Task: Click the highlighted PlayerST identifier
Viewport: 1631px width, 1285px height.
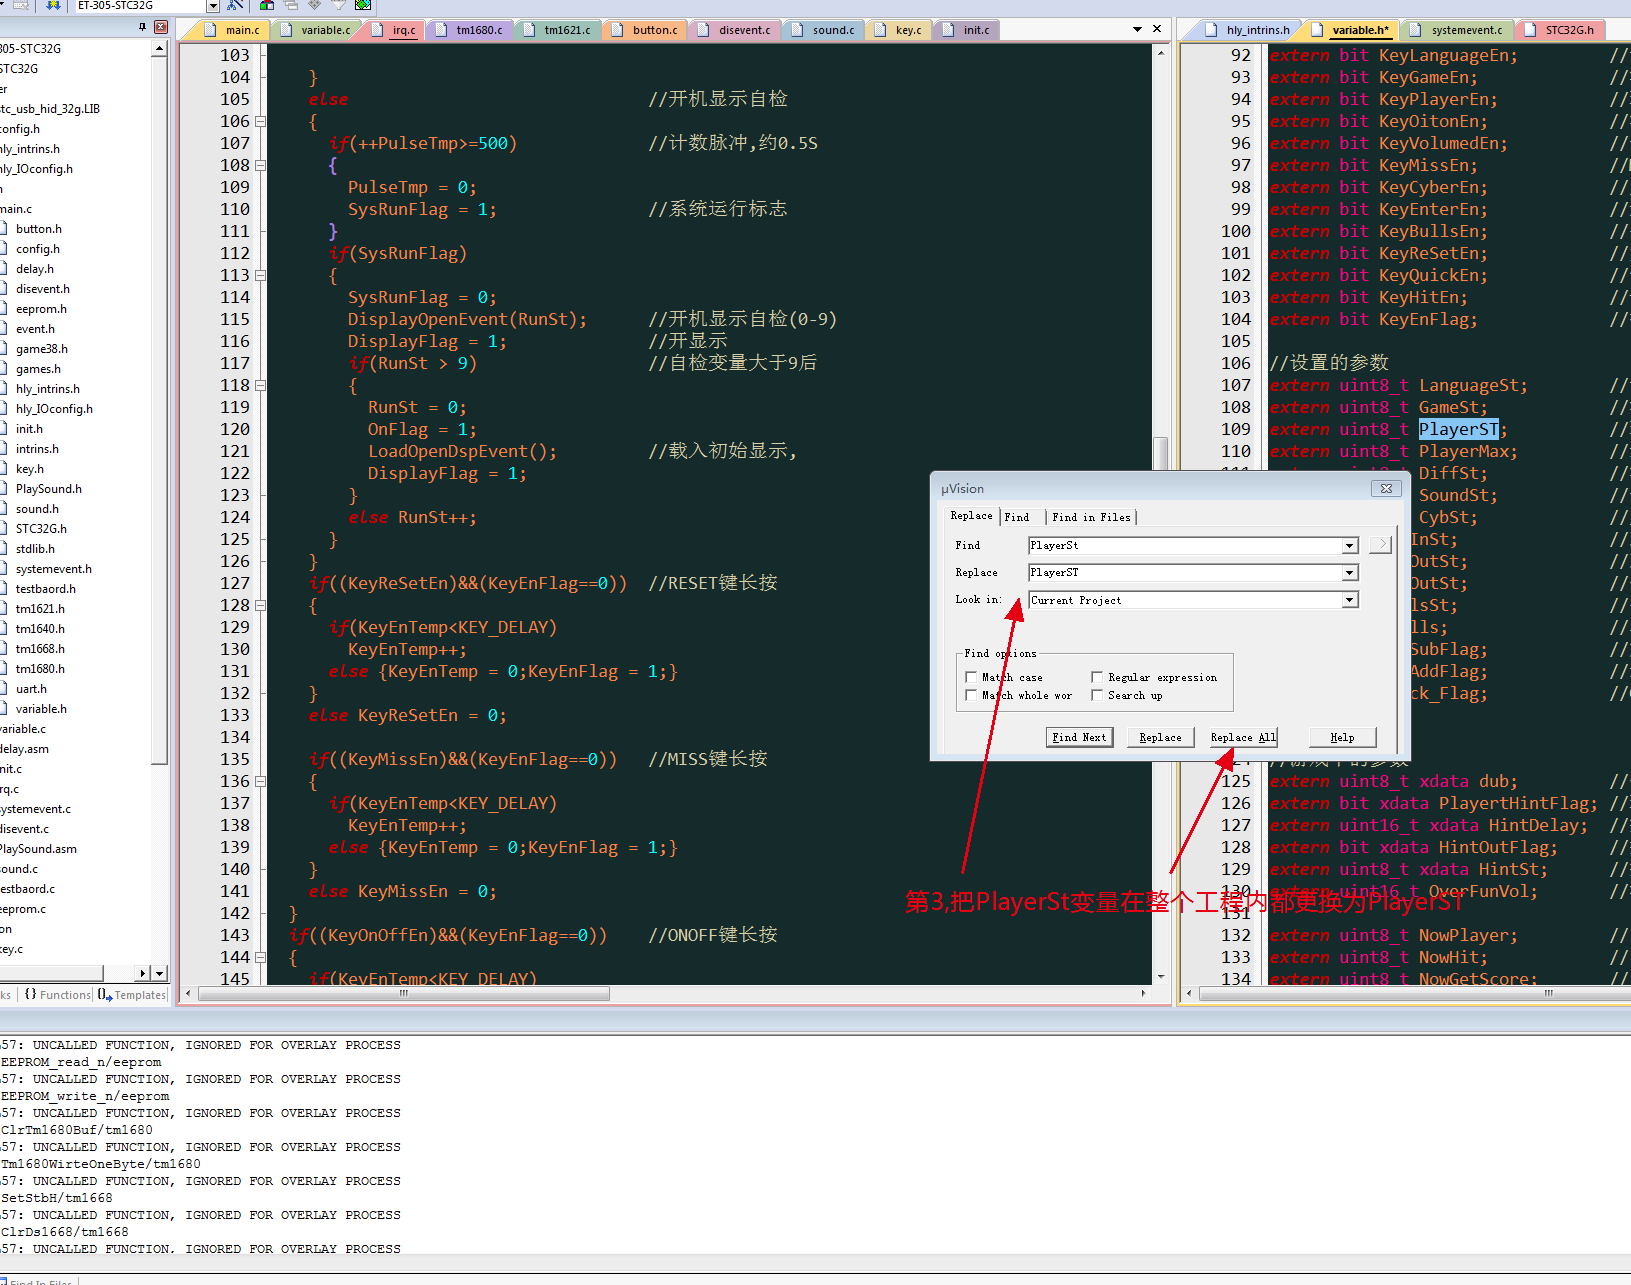Action: tap(1458, 429)
